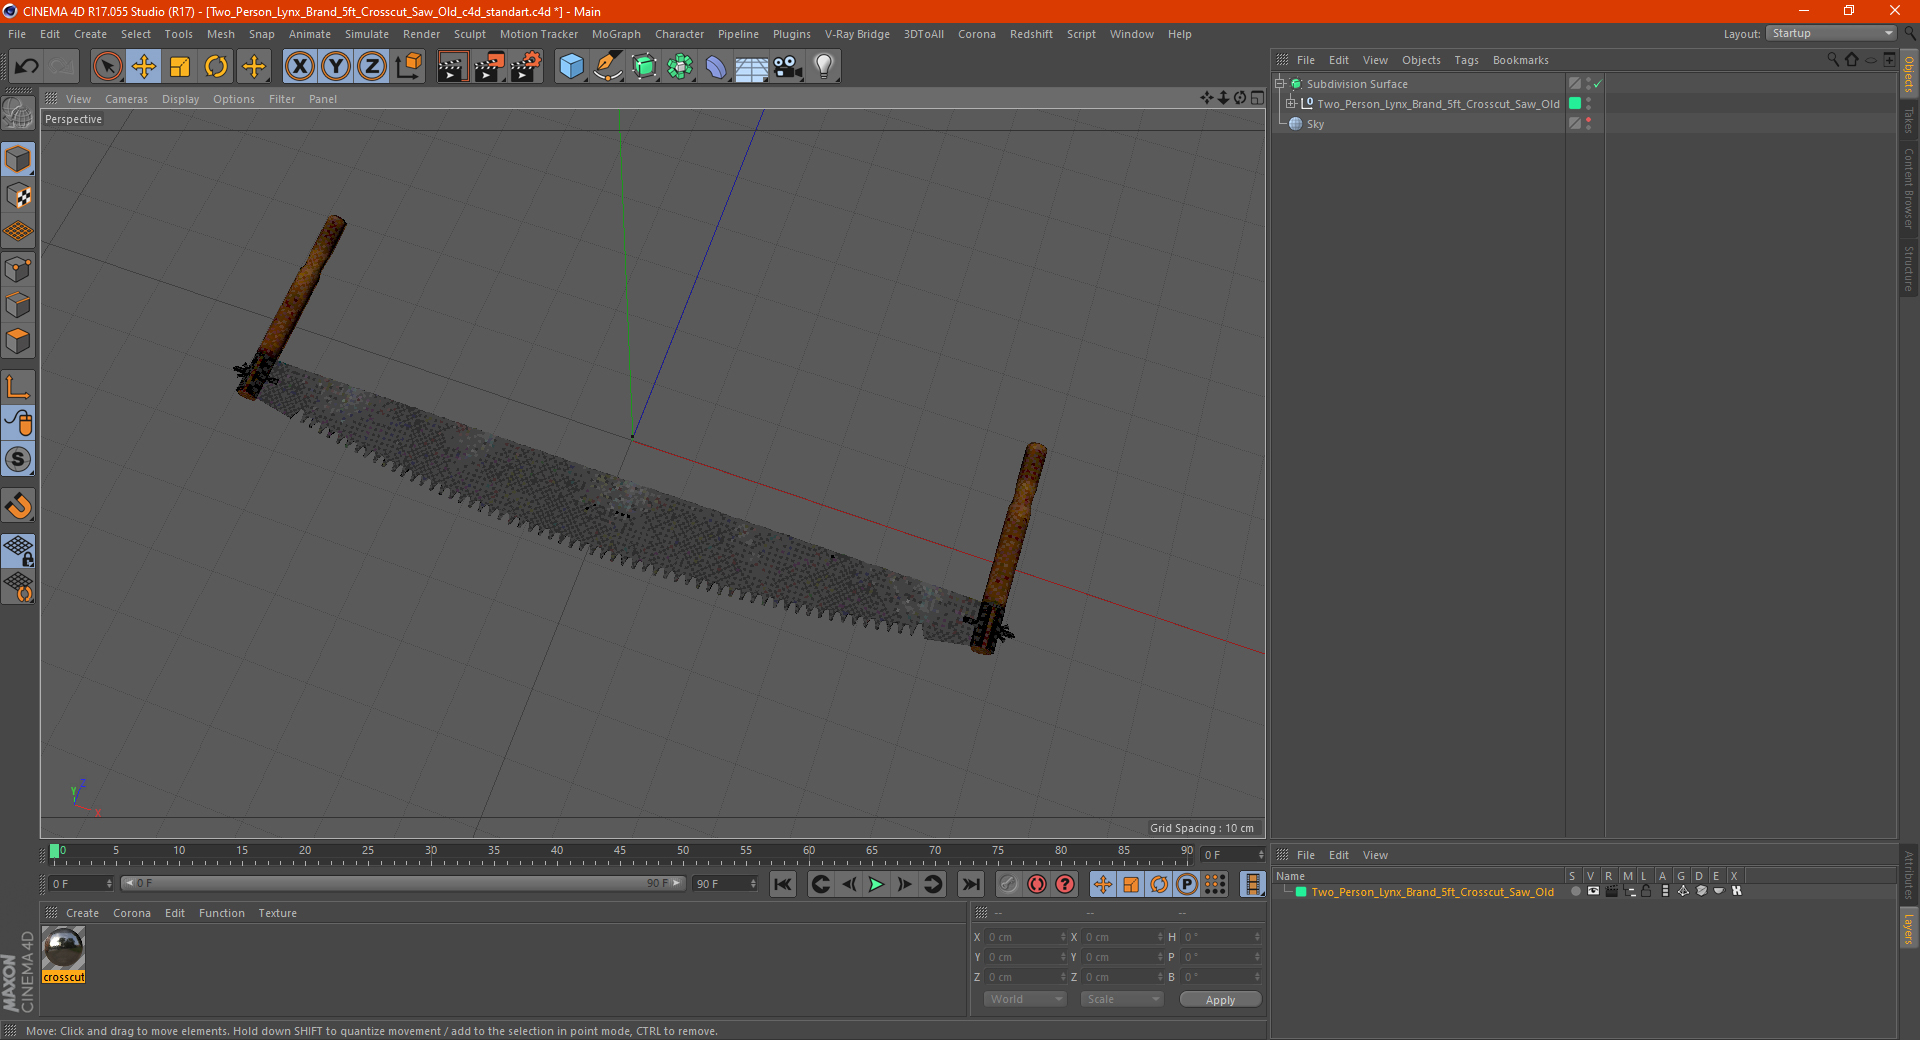Viewport: 1920px width, 1040px height.
Task: Click search icon in Objects manager
Action: [x=1833, y=60]
